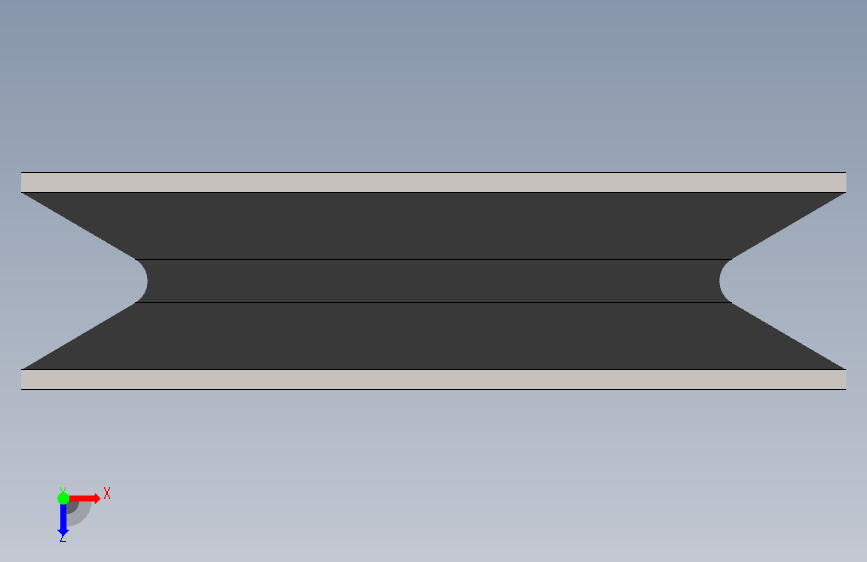Click the red X axis arrow
The image size is (867, 562).
pos(84,498)
